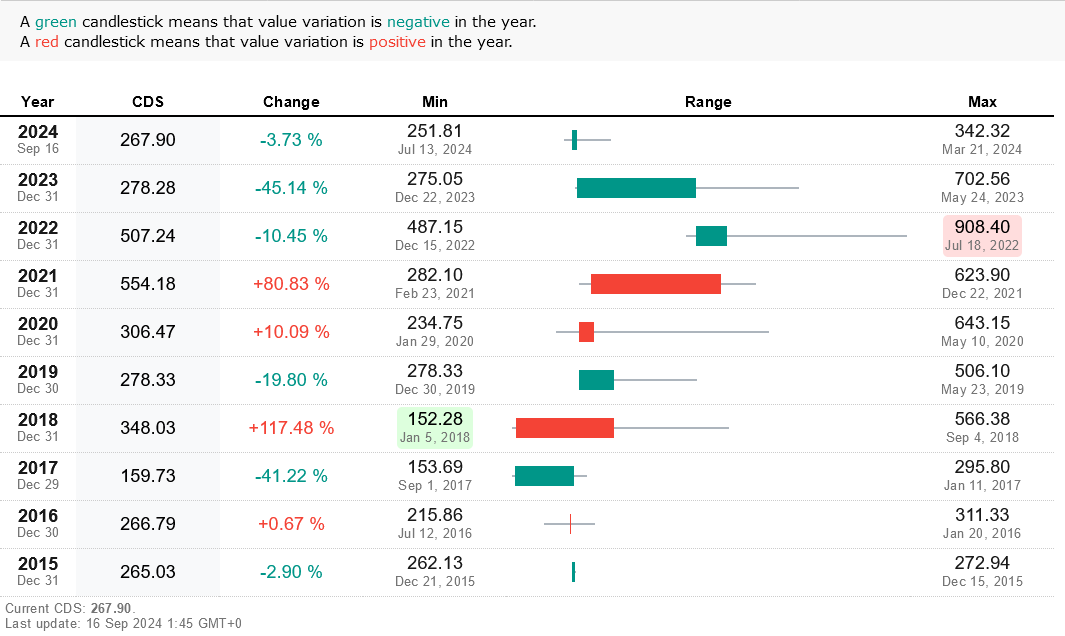
Task: Click the +80.83 % change value
Action: (x=291, y=284)
